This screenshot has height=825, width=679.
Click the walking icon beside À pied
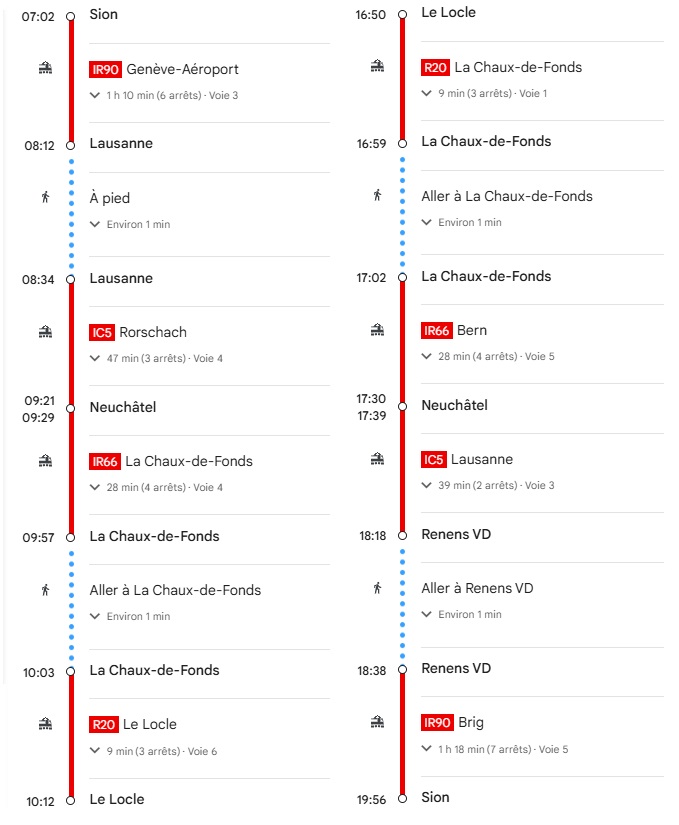pos(45,197)
